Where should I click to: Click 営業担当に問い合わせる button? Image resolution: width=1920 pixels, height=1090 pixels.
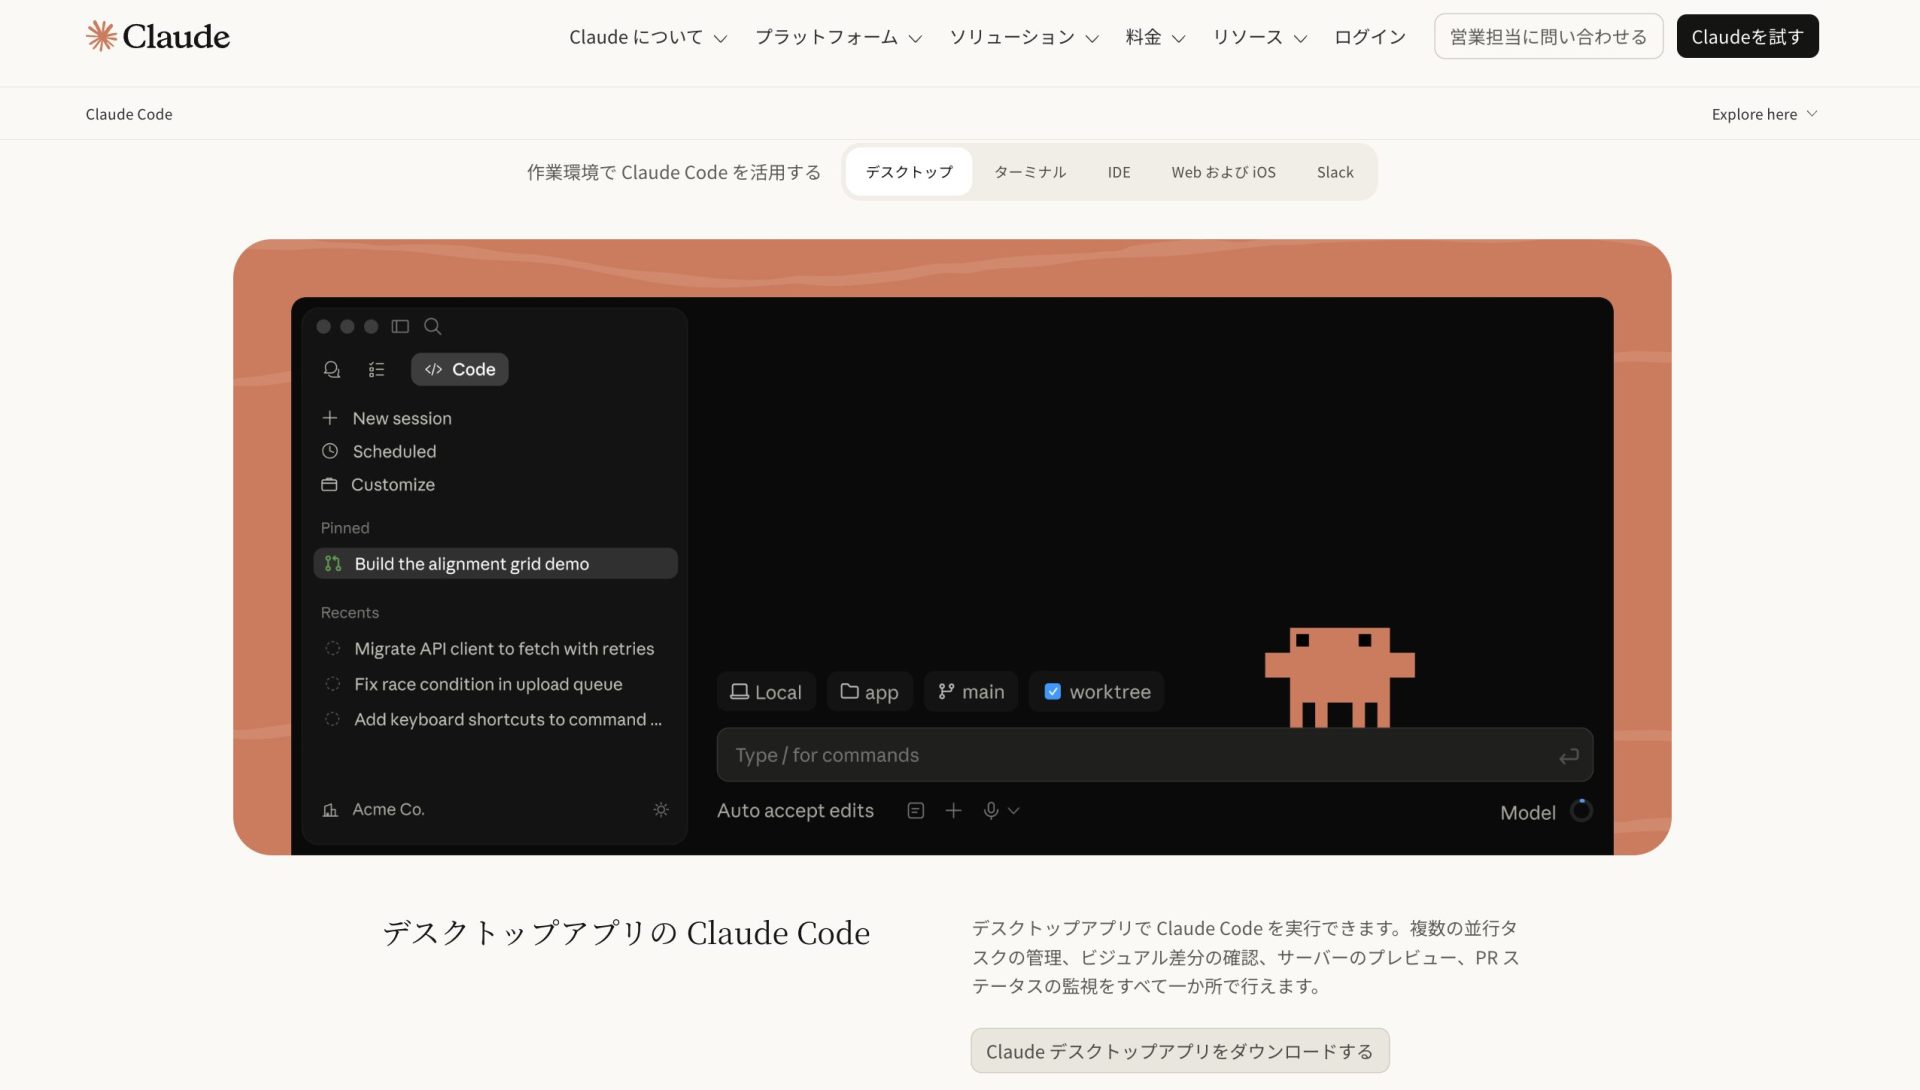pyautogui.click(x=1548, y=36)
